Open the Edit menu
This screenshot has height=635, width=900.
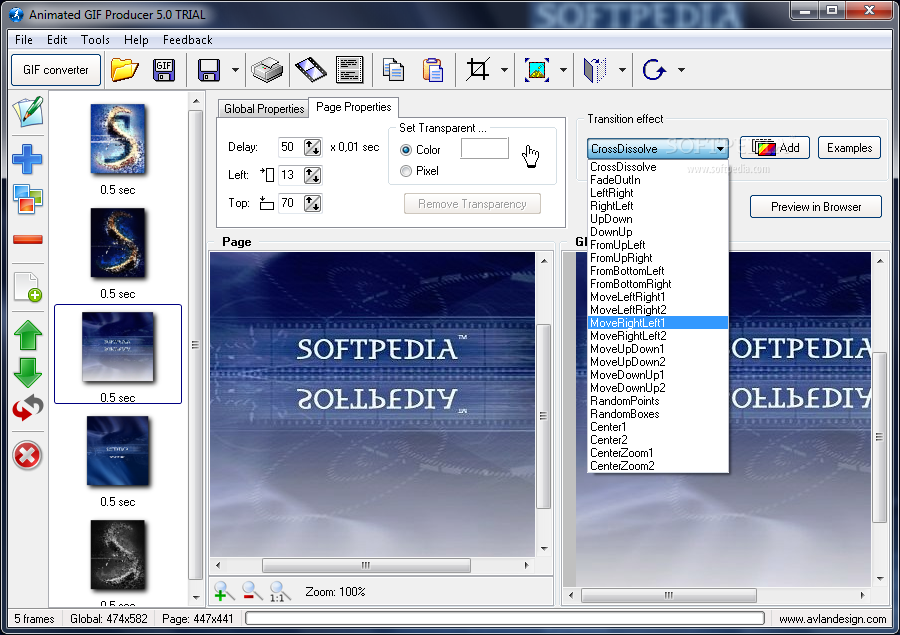tap(57, 40)
